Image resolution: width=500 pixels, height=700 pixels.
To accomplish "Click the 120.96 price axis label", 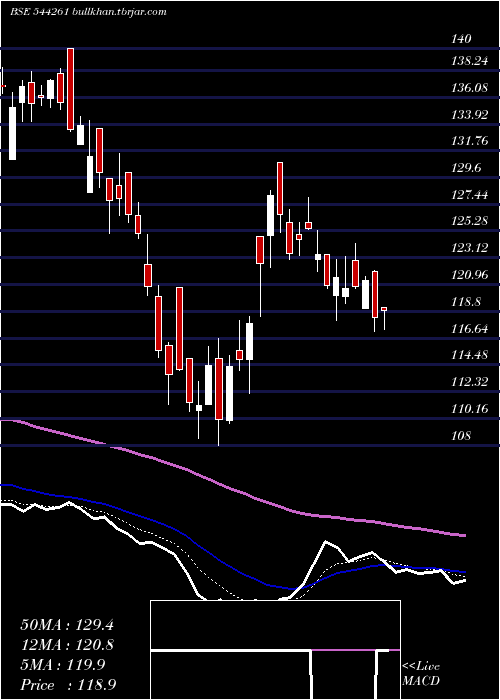I will point(470,275).
